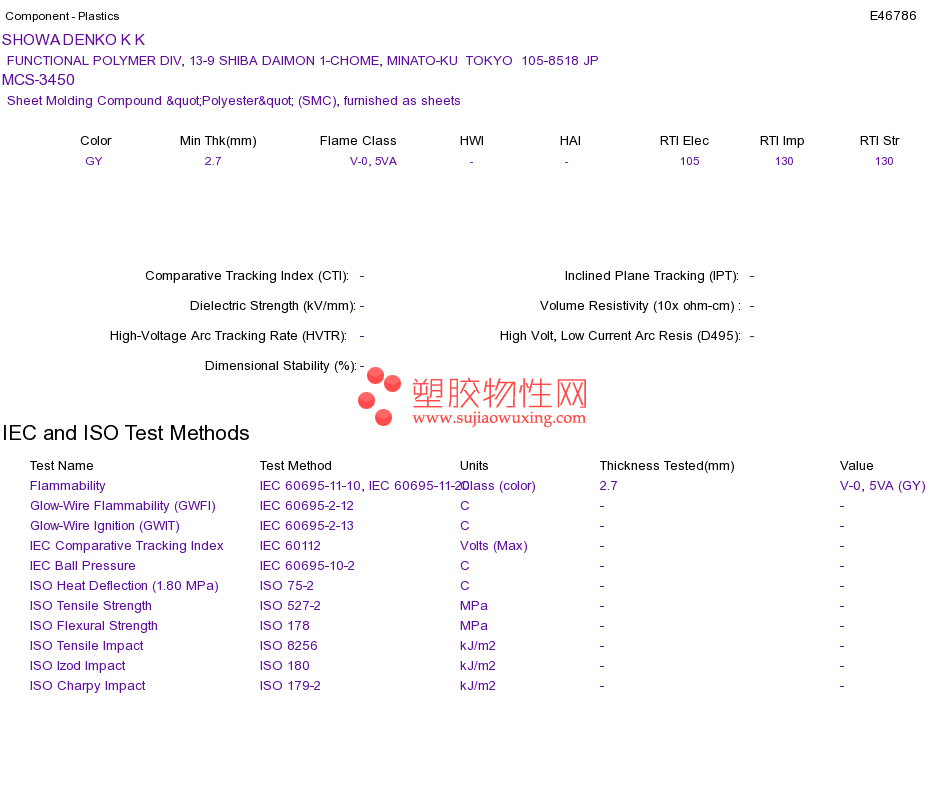Click the 'Test Name' column header
This screenshot has width=950, height=800.
(x=62, y=466)
